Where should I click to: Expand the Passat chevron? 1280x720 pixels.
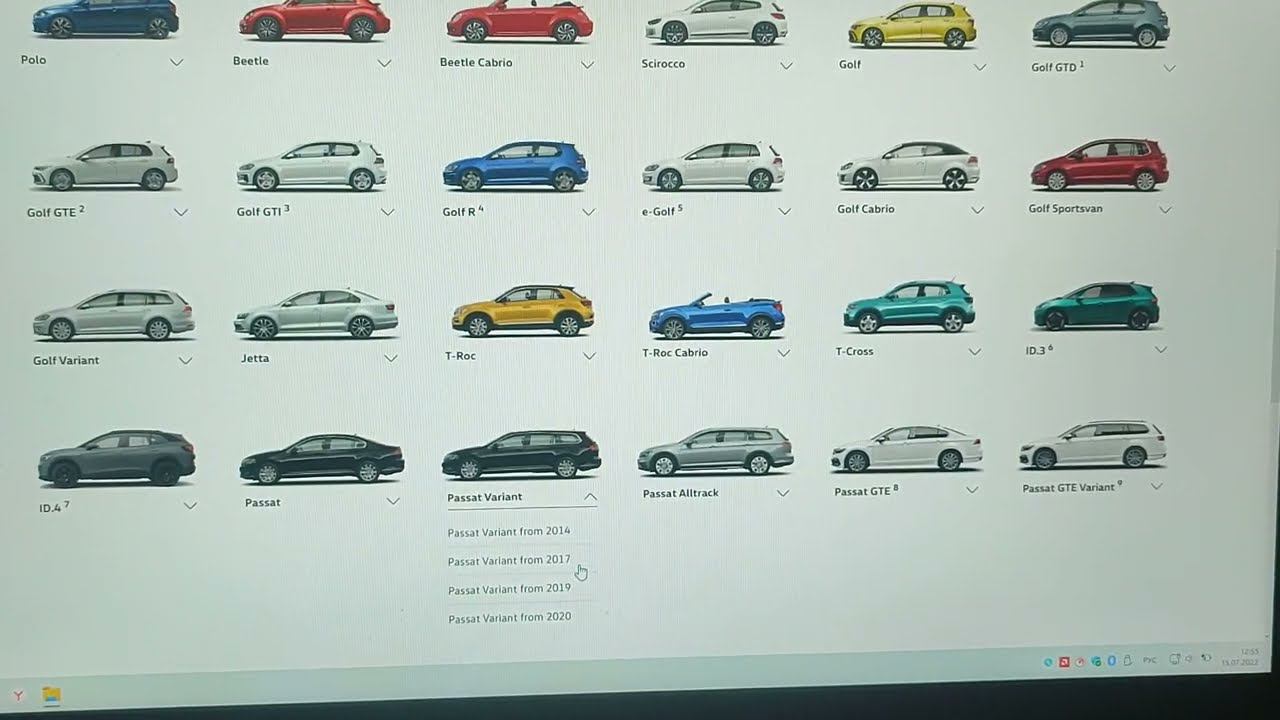tap(392, 501)
